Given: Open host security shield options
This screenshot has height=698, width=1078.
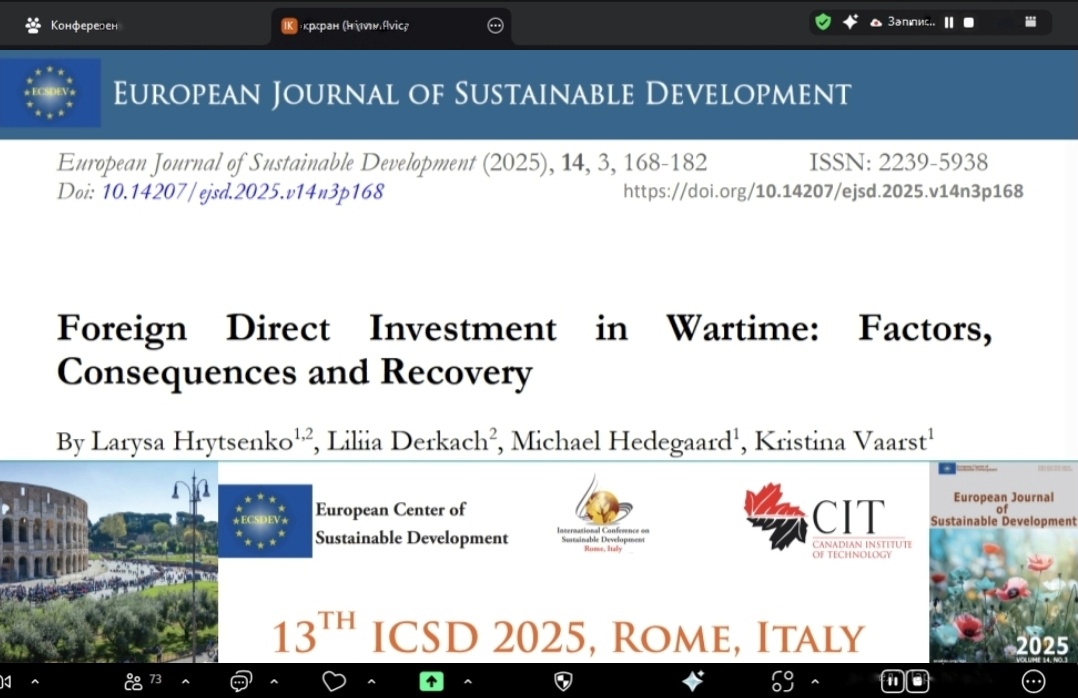Looking at the screenshot, I should pyautogui.click(x=563, y=681).
